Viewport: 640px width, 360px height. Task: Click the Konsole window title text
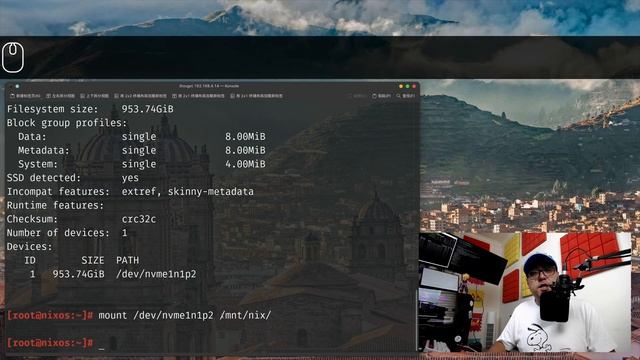(209, 86)
